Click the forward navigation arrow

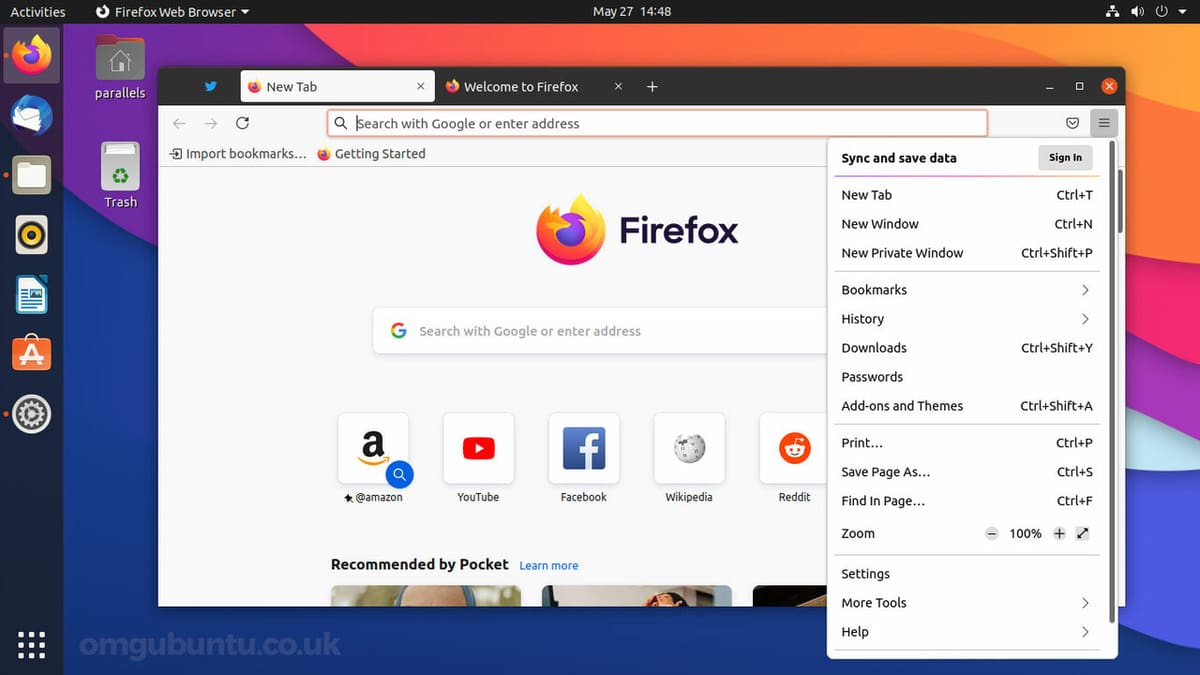click(211, 123)
